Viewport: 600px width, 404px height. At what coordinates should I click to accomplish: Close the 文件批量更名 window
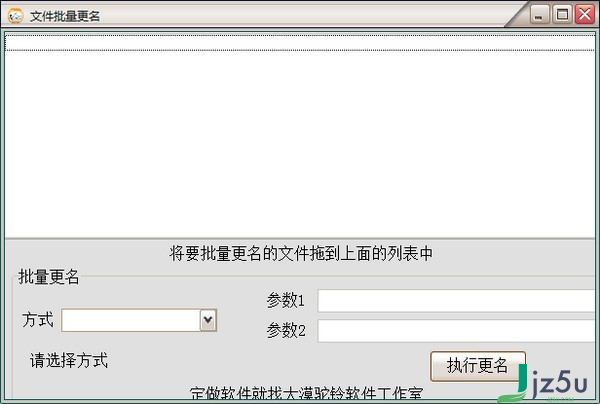point(585,15)
